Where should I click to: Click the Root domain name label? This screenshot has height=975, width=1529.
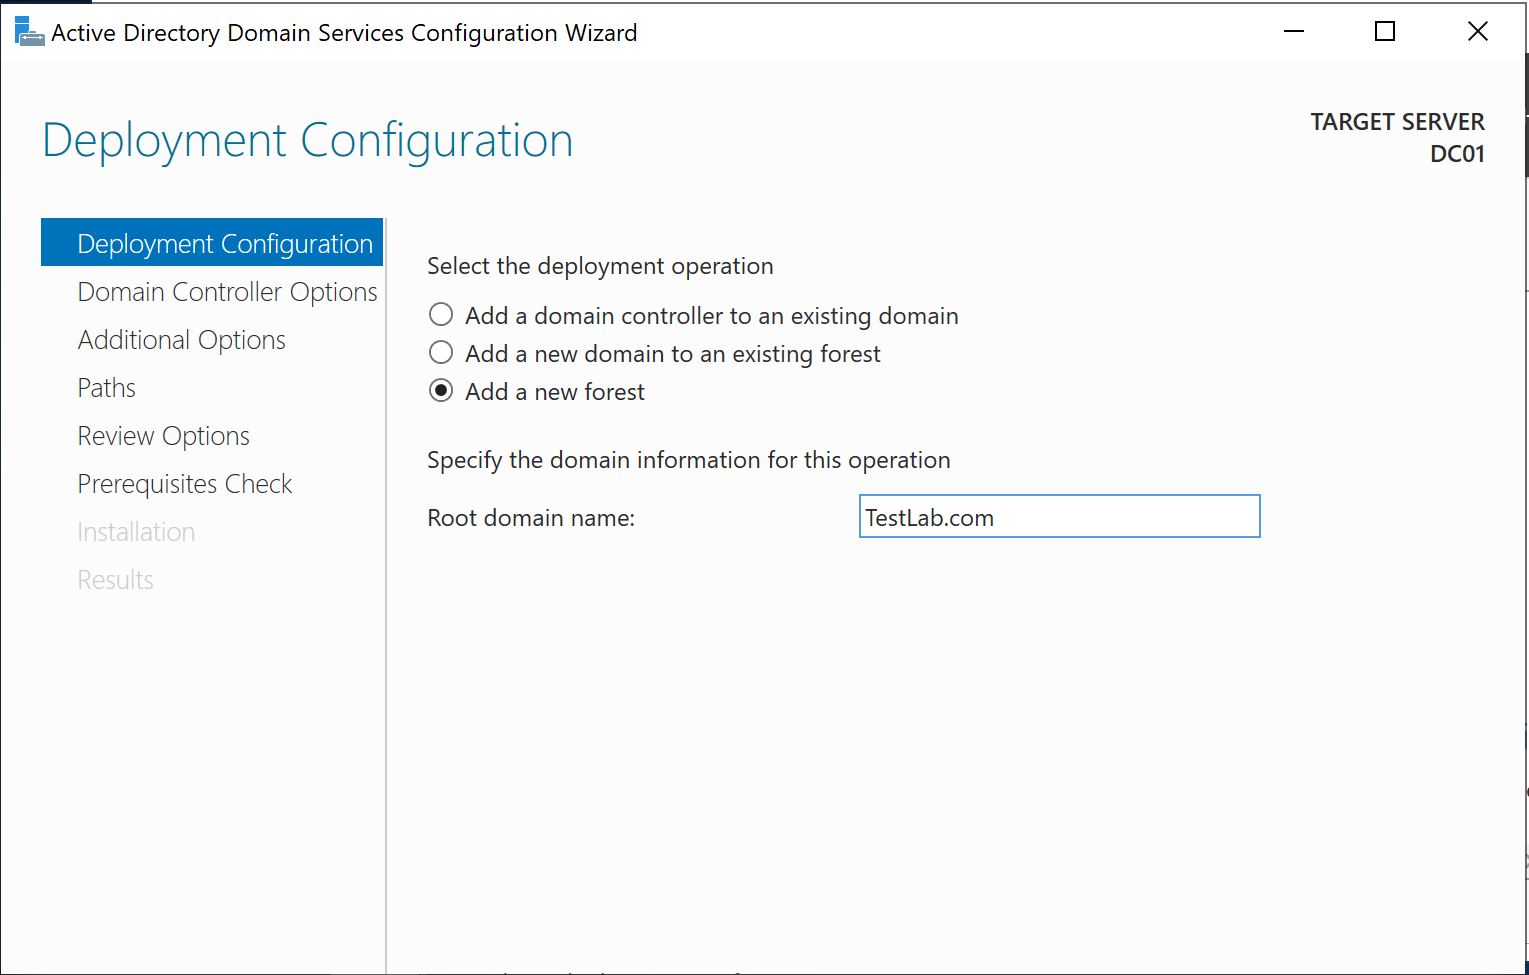[x=530, y=518]
